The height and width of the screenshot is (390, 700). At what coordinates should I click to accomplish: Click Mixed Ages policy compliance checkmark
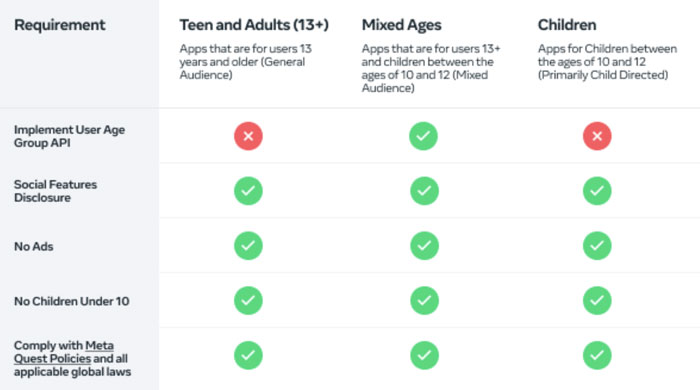(424, 356)
